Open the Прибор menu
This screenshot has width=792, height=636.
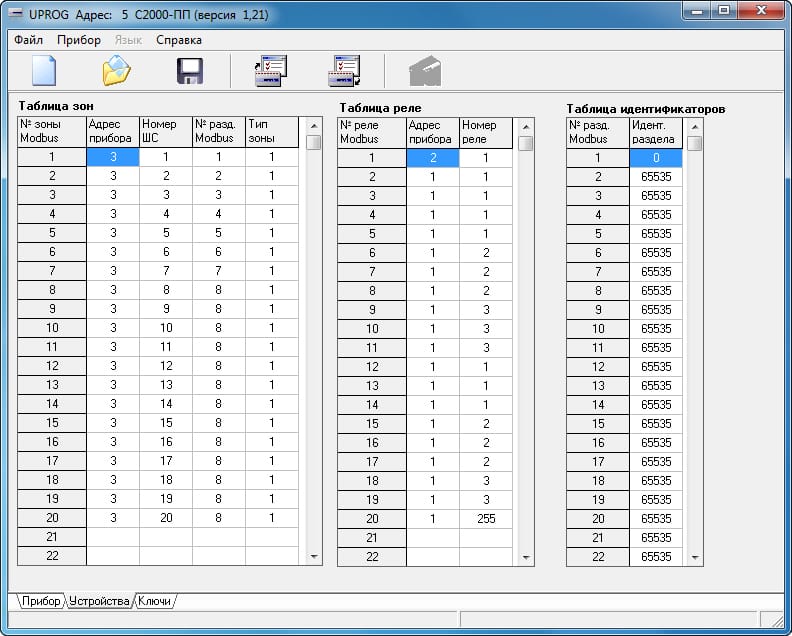click(79, 40)
